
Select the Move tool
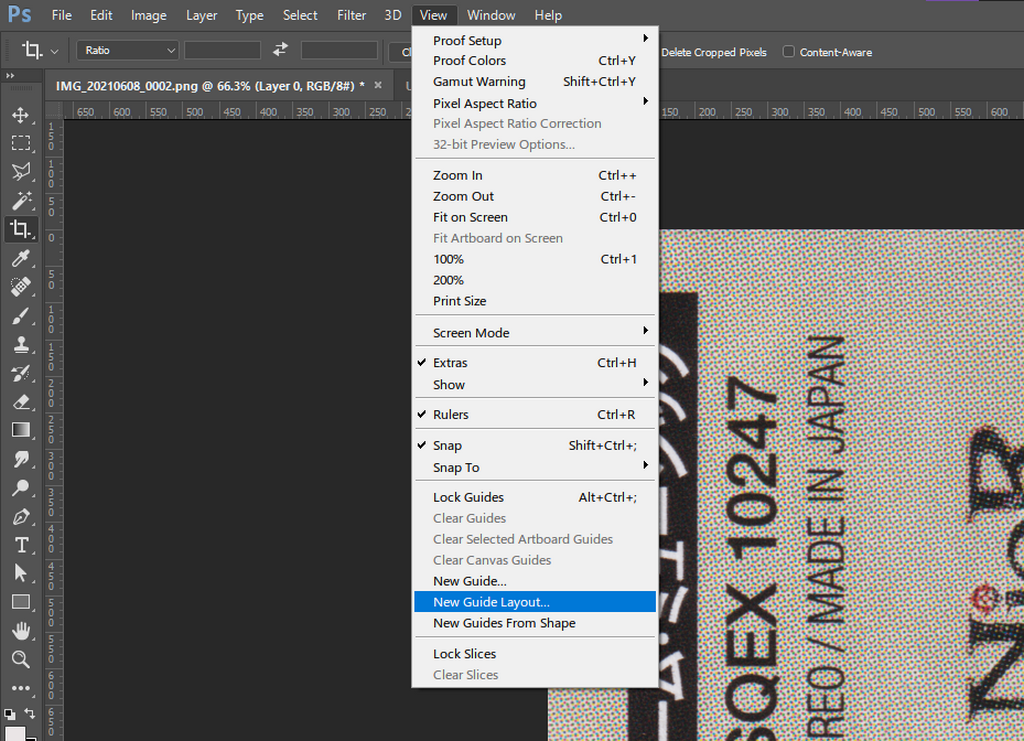[x=20, y=115]
